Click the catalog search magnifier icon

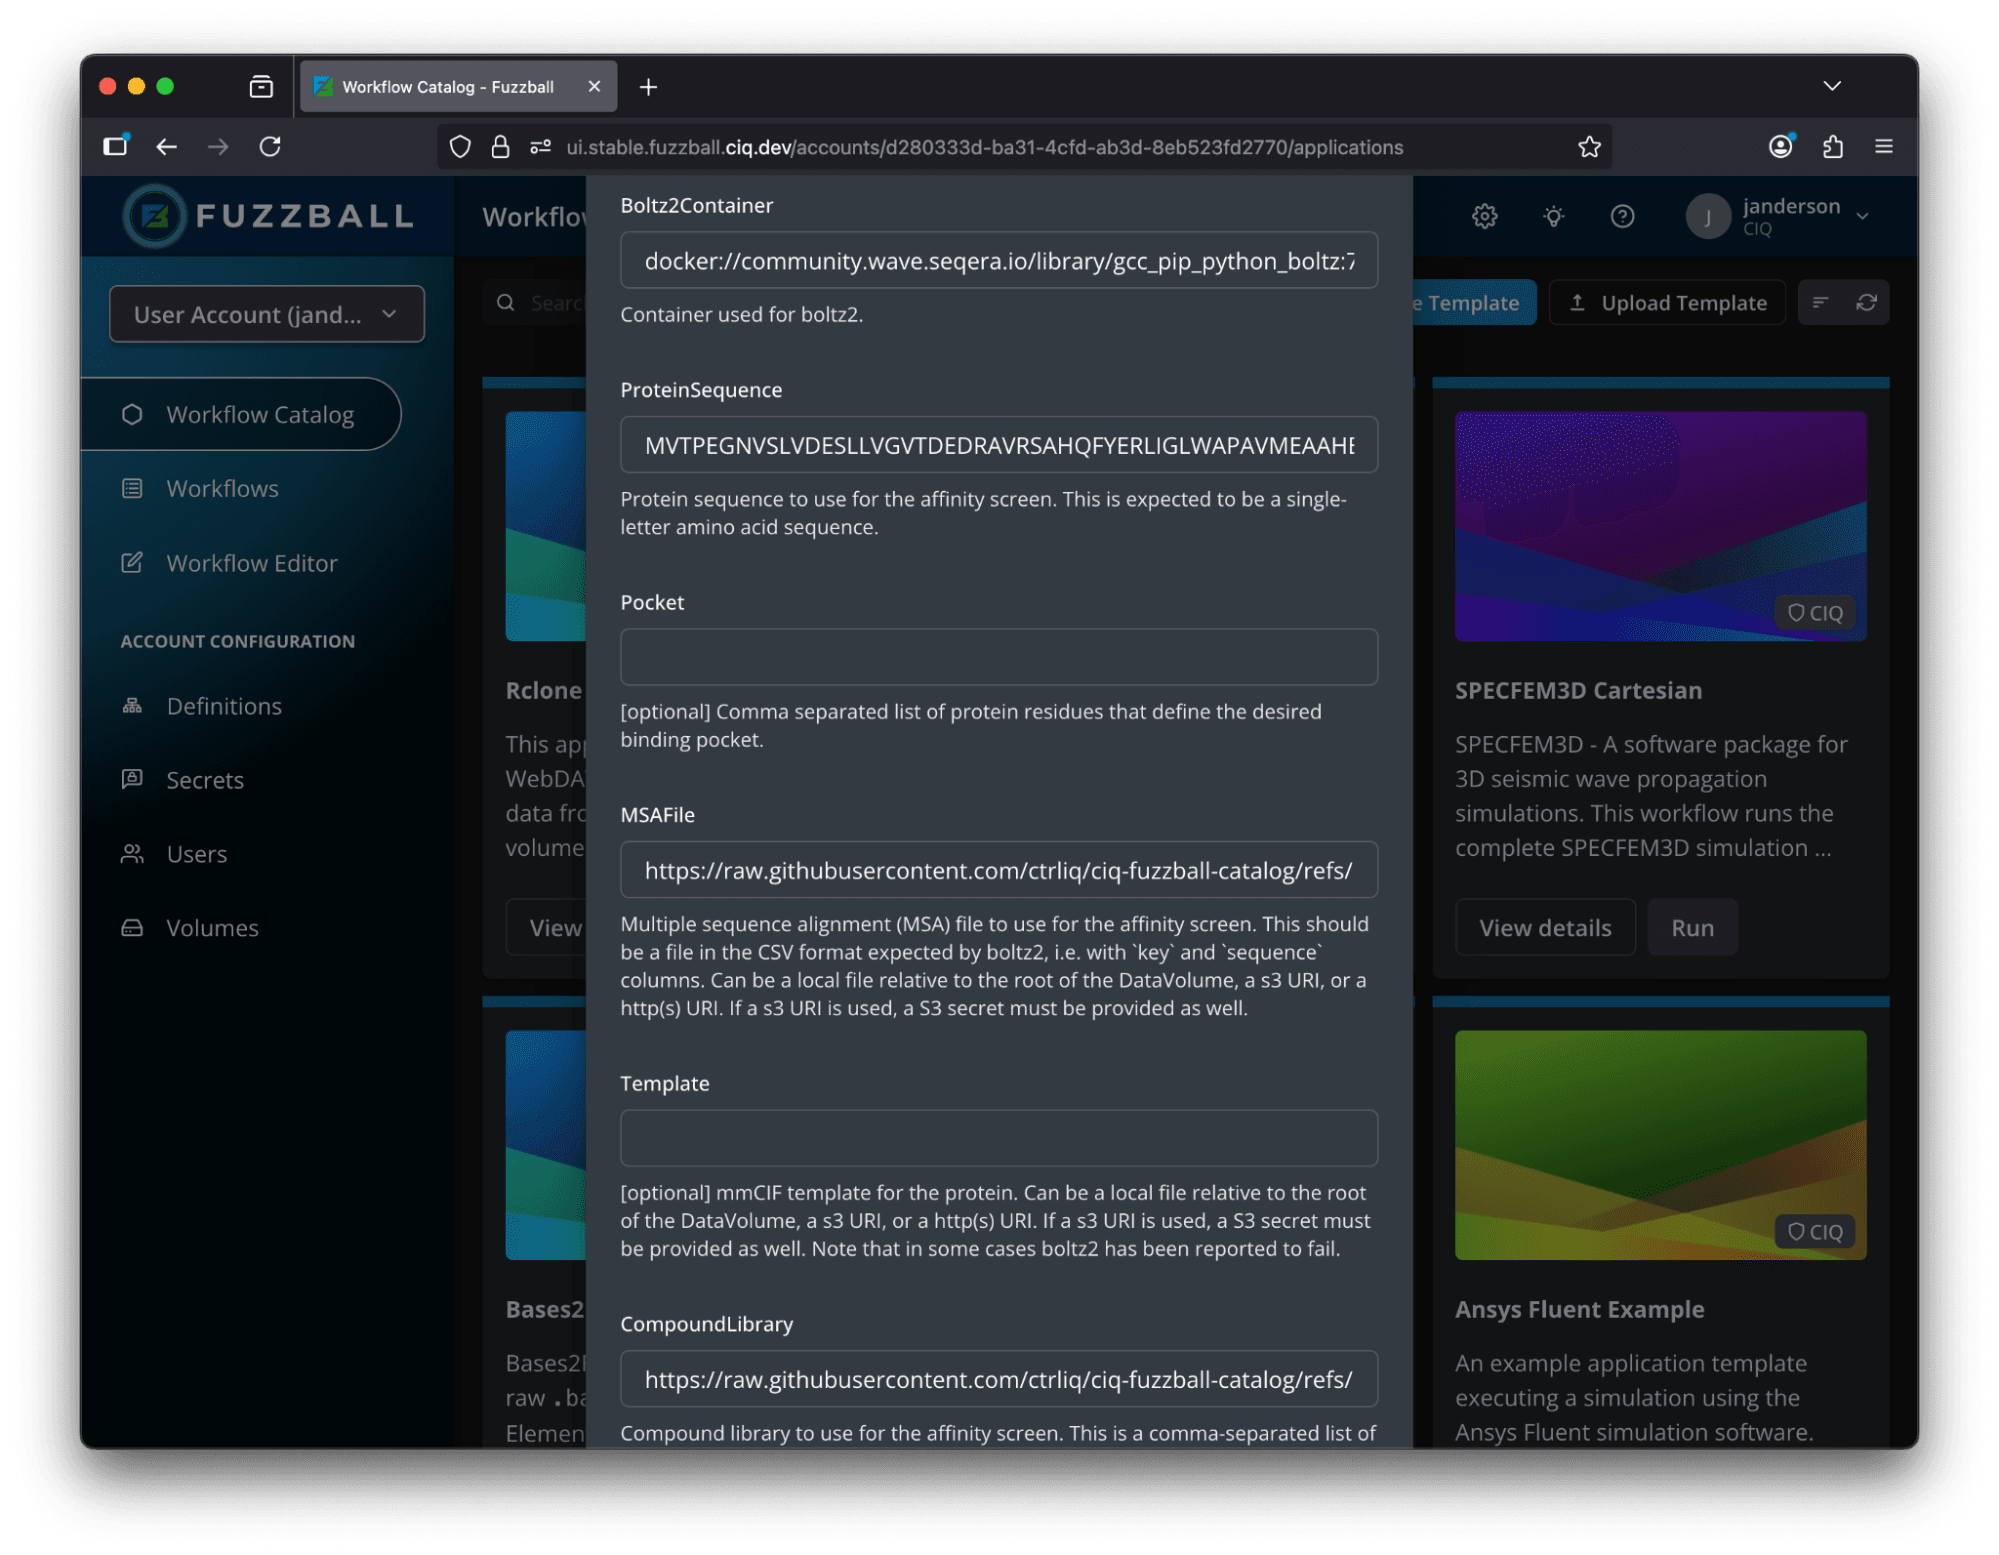pyautogui.click(x=506, y=303)
